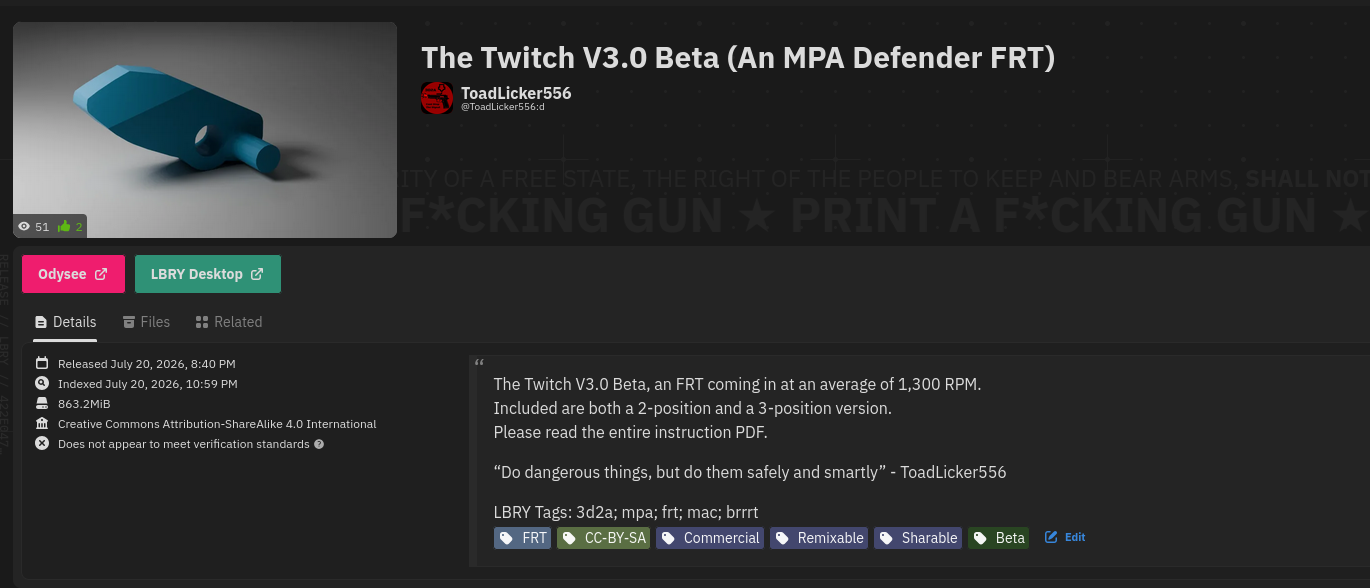Image resolution: width=1370 pixels, height=588 pixels.
Task: Click the calendar icon next to Released date
Action: pos(42,364)
